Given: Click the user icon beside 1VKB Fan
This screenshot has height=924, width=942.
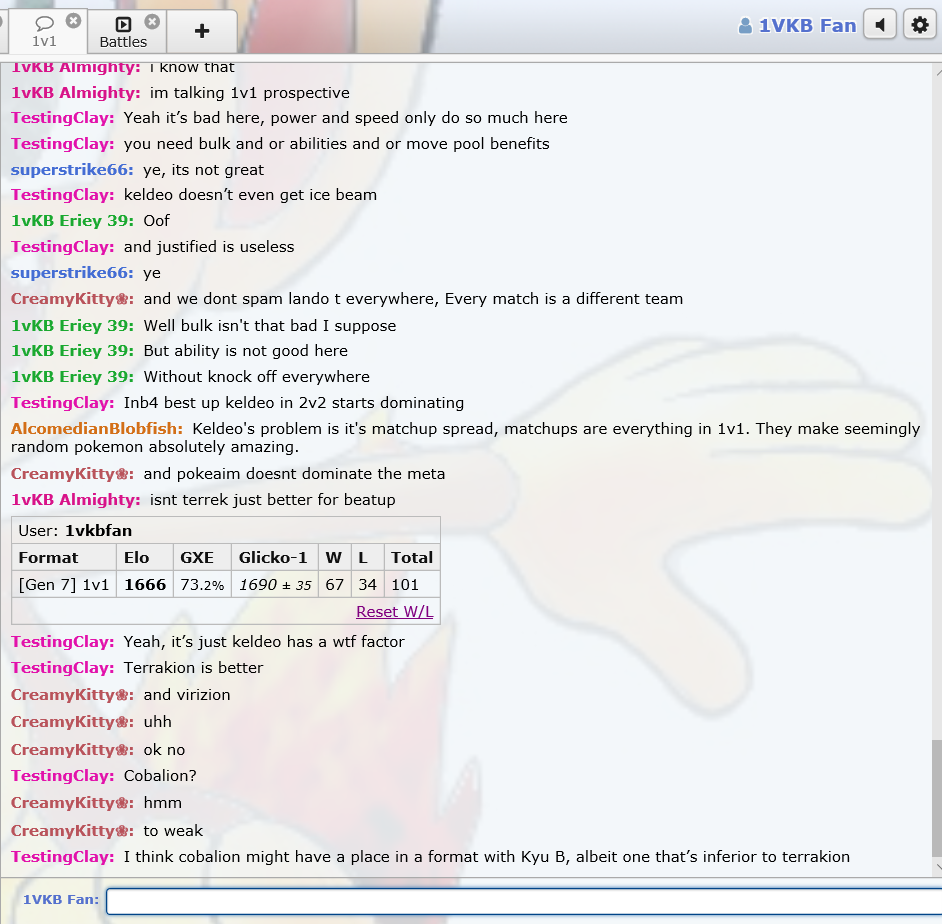Looking at the screenshot, I should 745,26.
